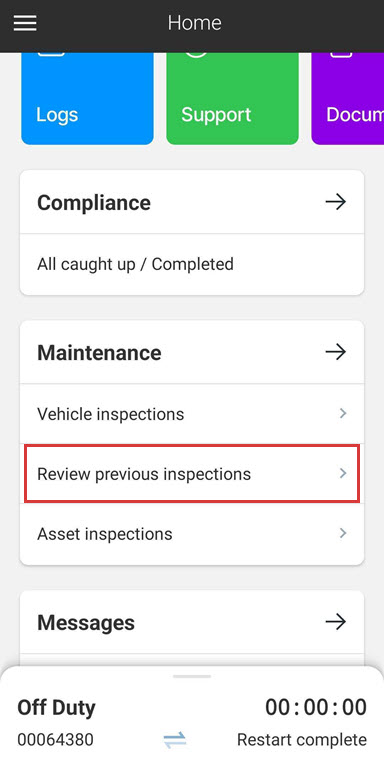The width and height of the screenshot is (385, 764).
Task: Expand Vehicle inspections with its chevron
Action: pyautogui.click(x=343, y=414)
